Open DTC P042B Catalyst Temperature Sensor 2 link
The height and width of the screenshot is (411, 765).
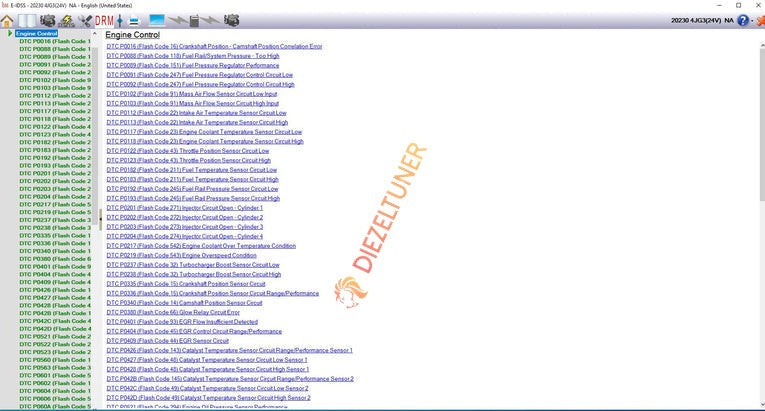tap(230, 379)
